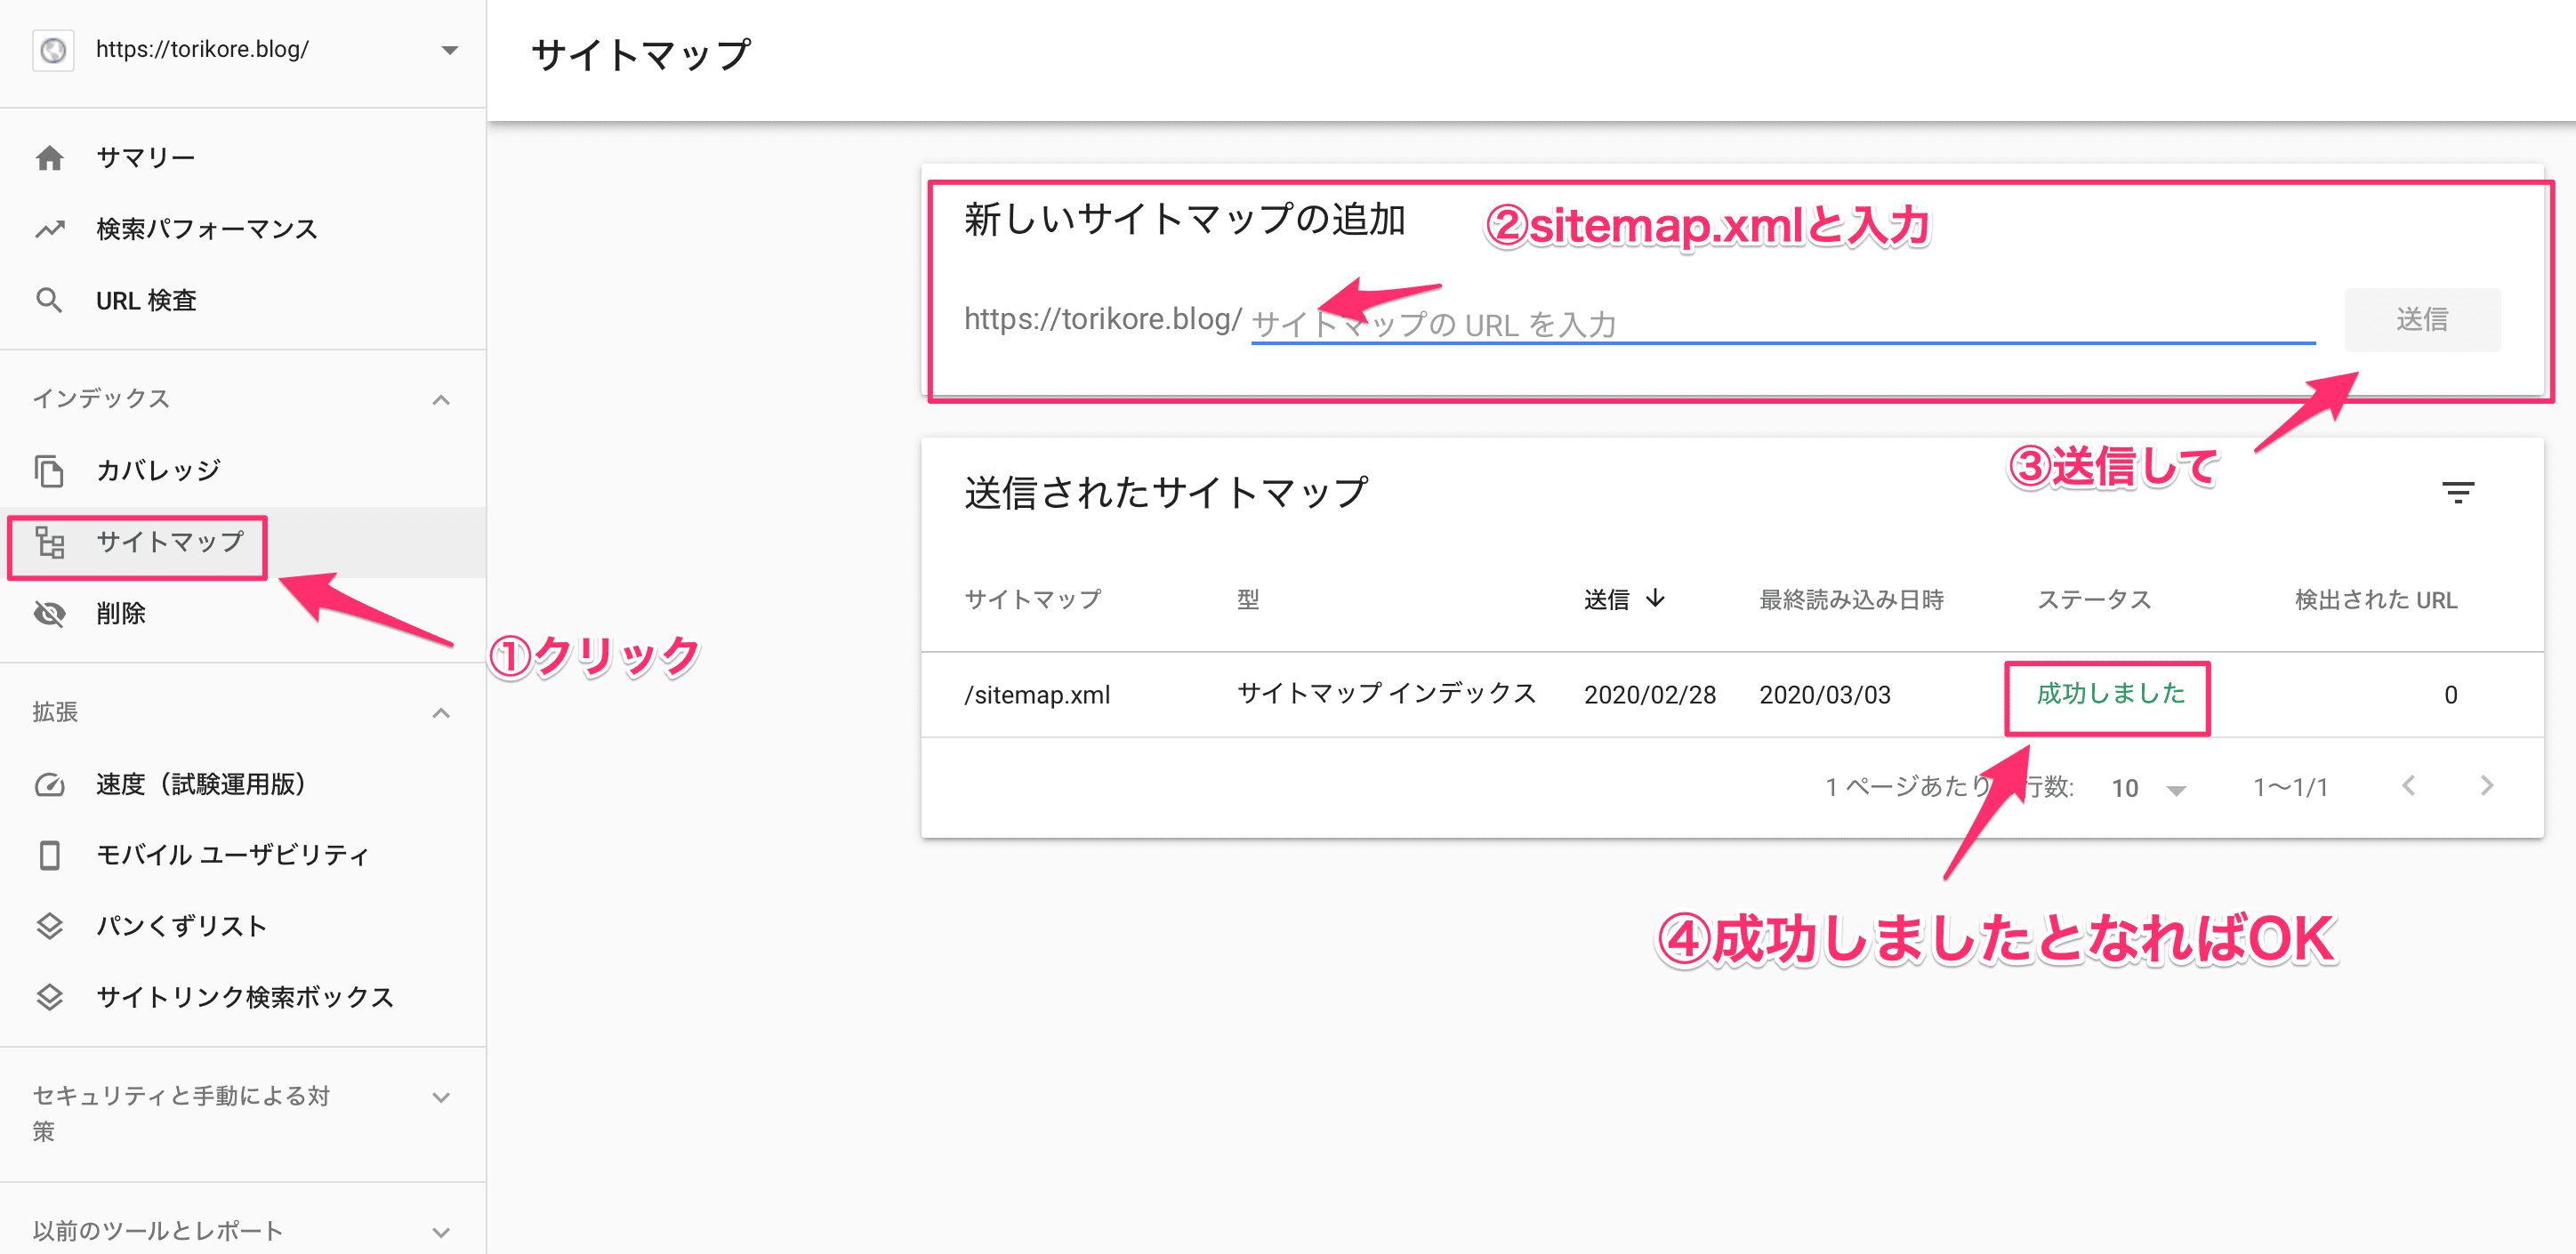The image size is (2576, 1254).
Task: Collapse the 拡張 sidebar section
Action: [x=441, y=713]
